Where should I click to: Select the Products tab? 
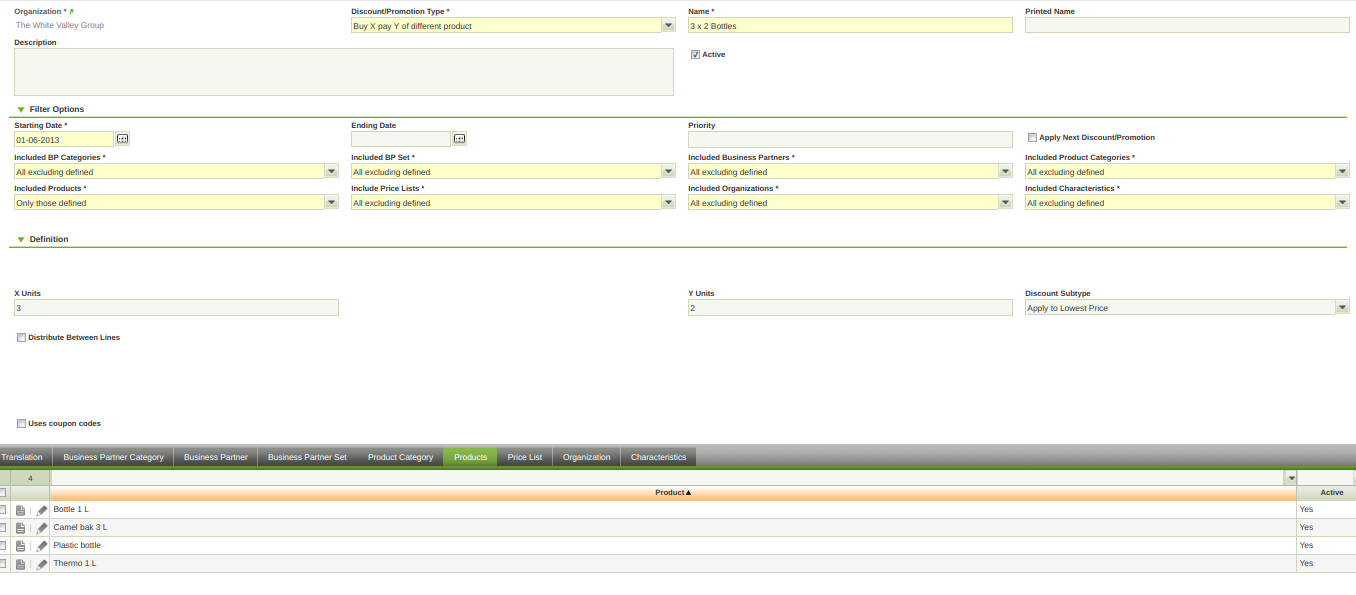tap(470, 457)
